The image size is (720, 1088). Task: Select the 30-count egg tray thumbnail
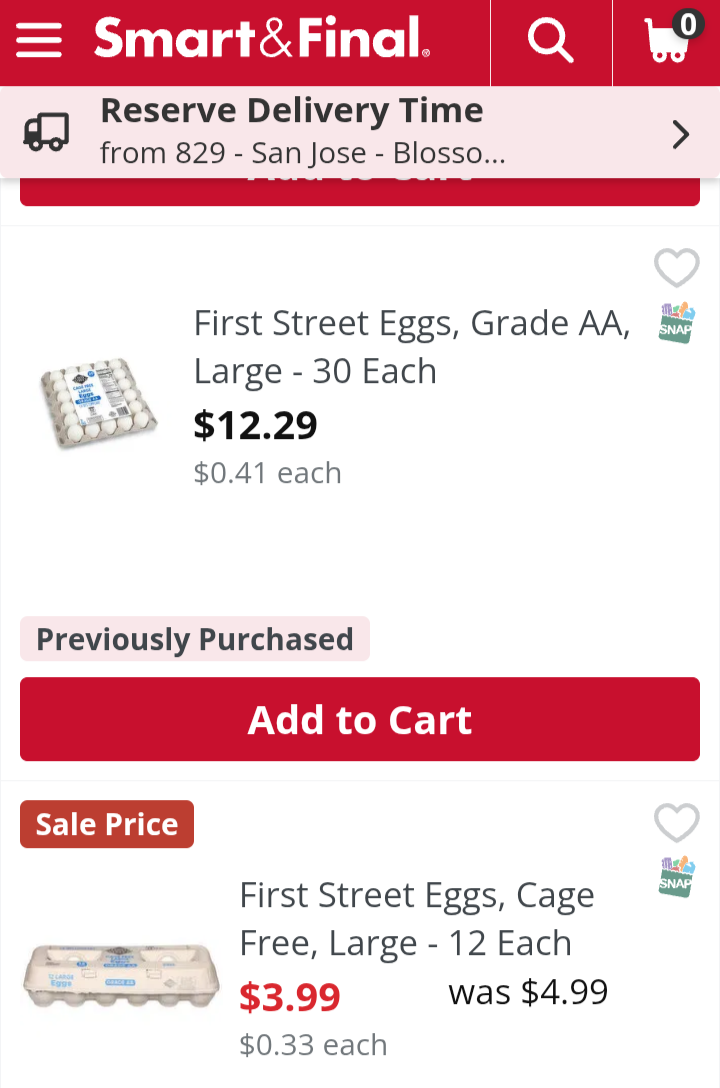point(98,403)
